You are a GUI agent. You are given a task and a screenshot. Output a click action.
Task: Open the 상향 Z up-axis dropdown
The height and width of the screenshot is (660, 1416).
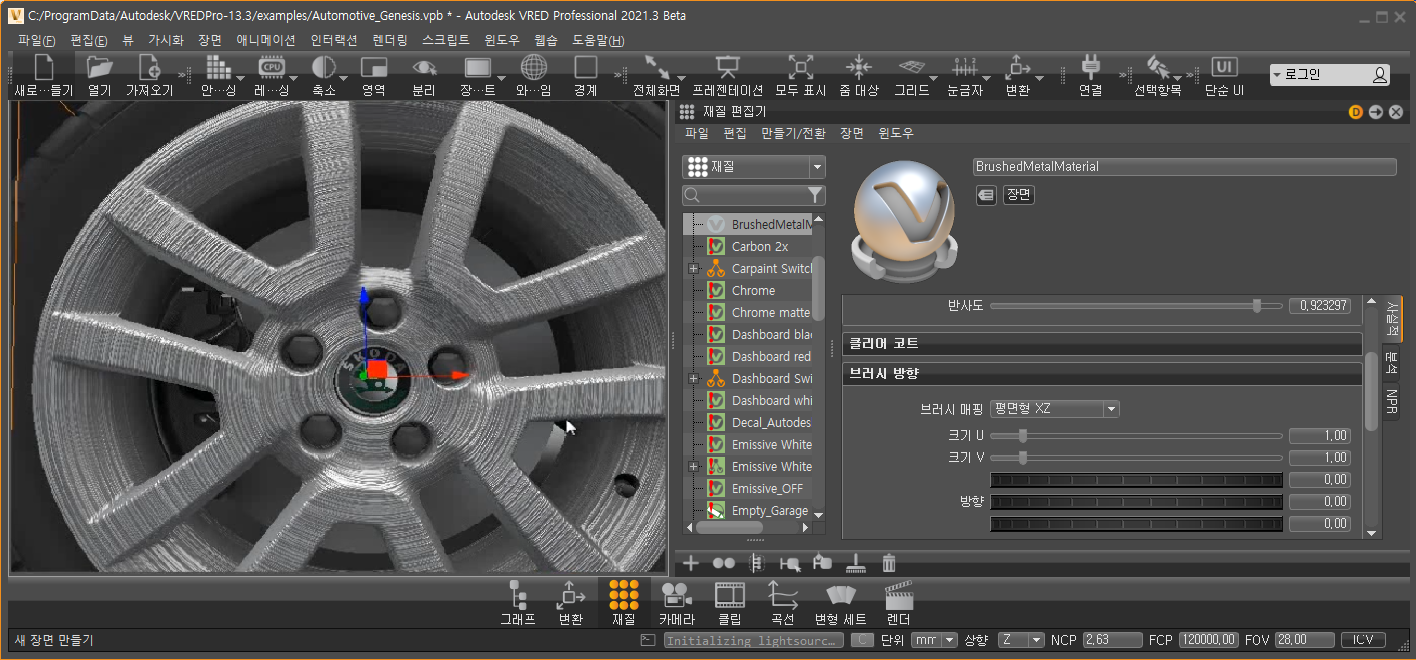click(x=1021, y=640)
